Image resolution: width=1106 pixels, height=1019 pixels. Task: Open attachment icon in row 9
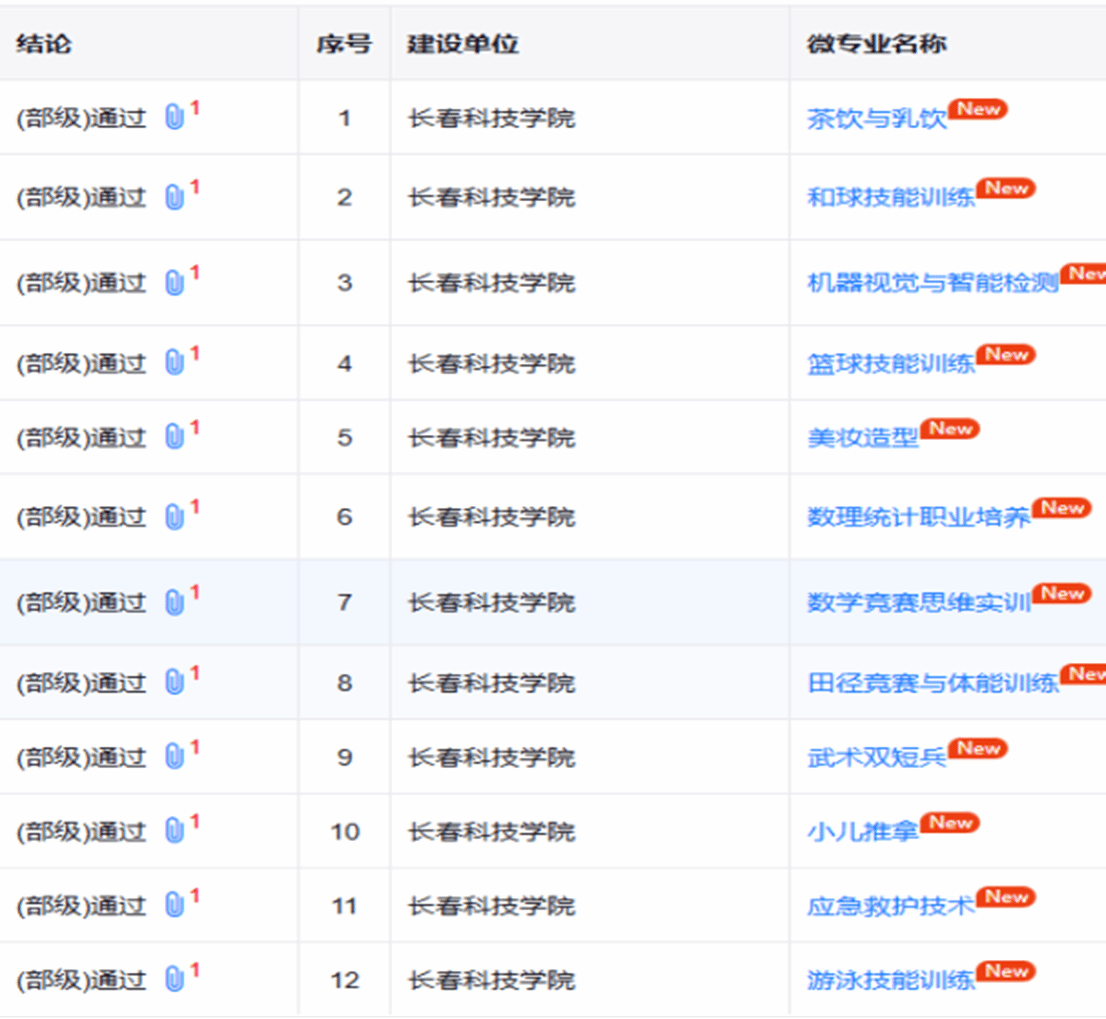(174, 757)
